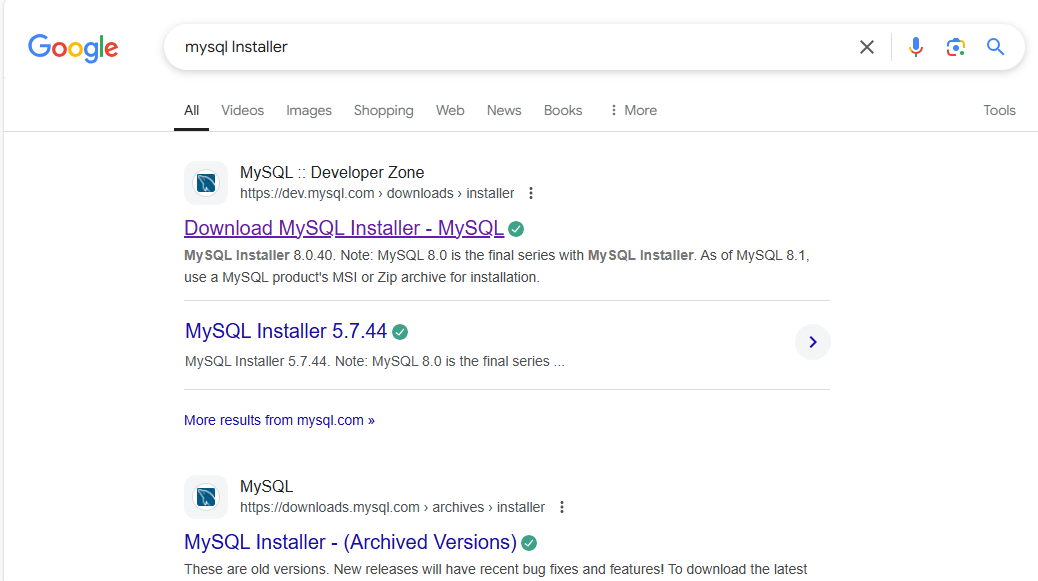Screen dimensions: 1038x581
Task: Run search with the magnifier icon
Action: [995, 47]
